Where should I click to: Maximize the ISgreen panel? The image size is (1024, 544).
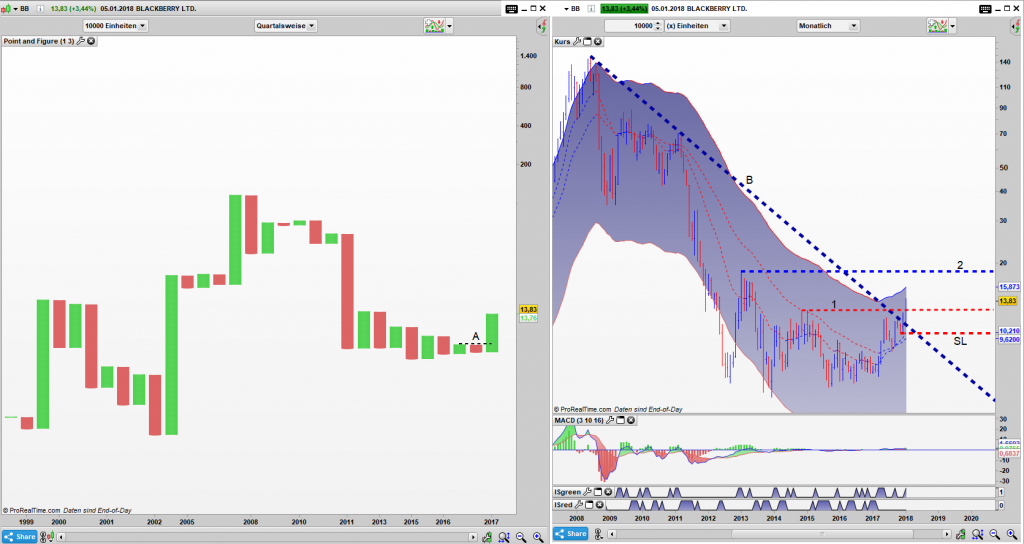click(598, 492)
